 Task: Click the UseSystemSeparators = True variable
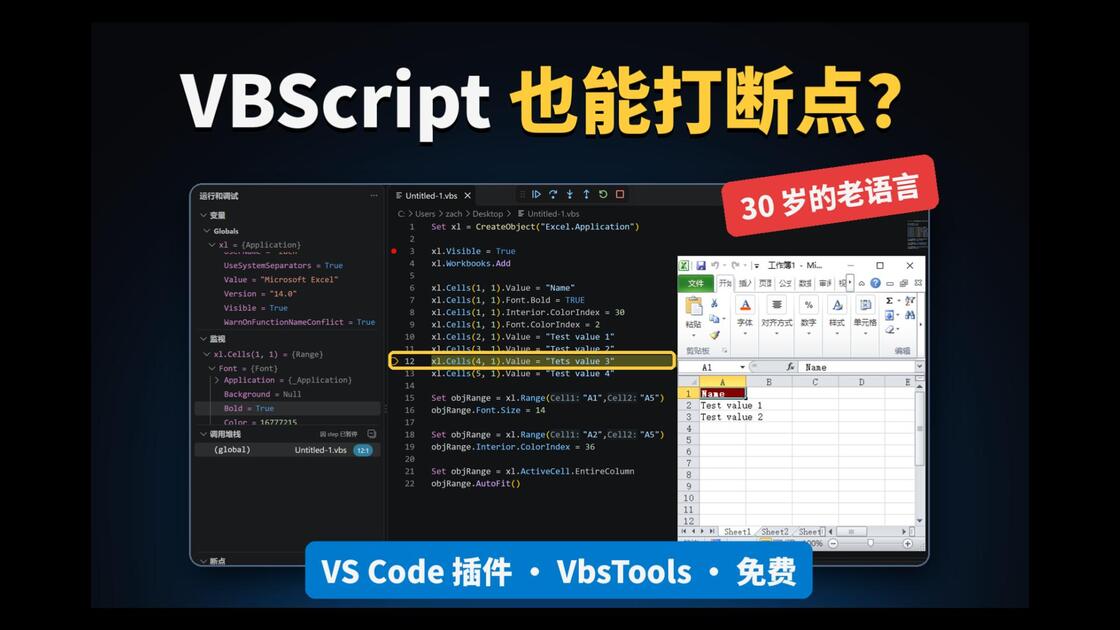pyautogui.click(x=283, y=266)
